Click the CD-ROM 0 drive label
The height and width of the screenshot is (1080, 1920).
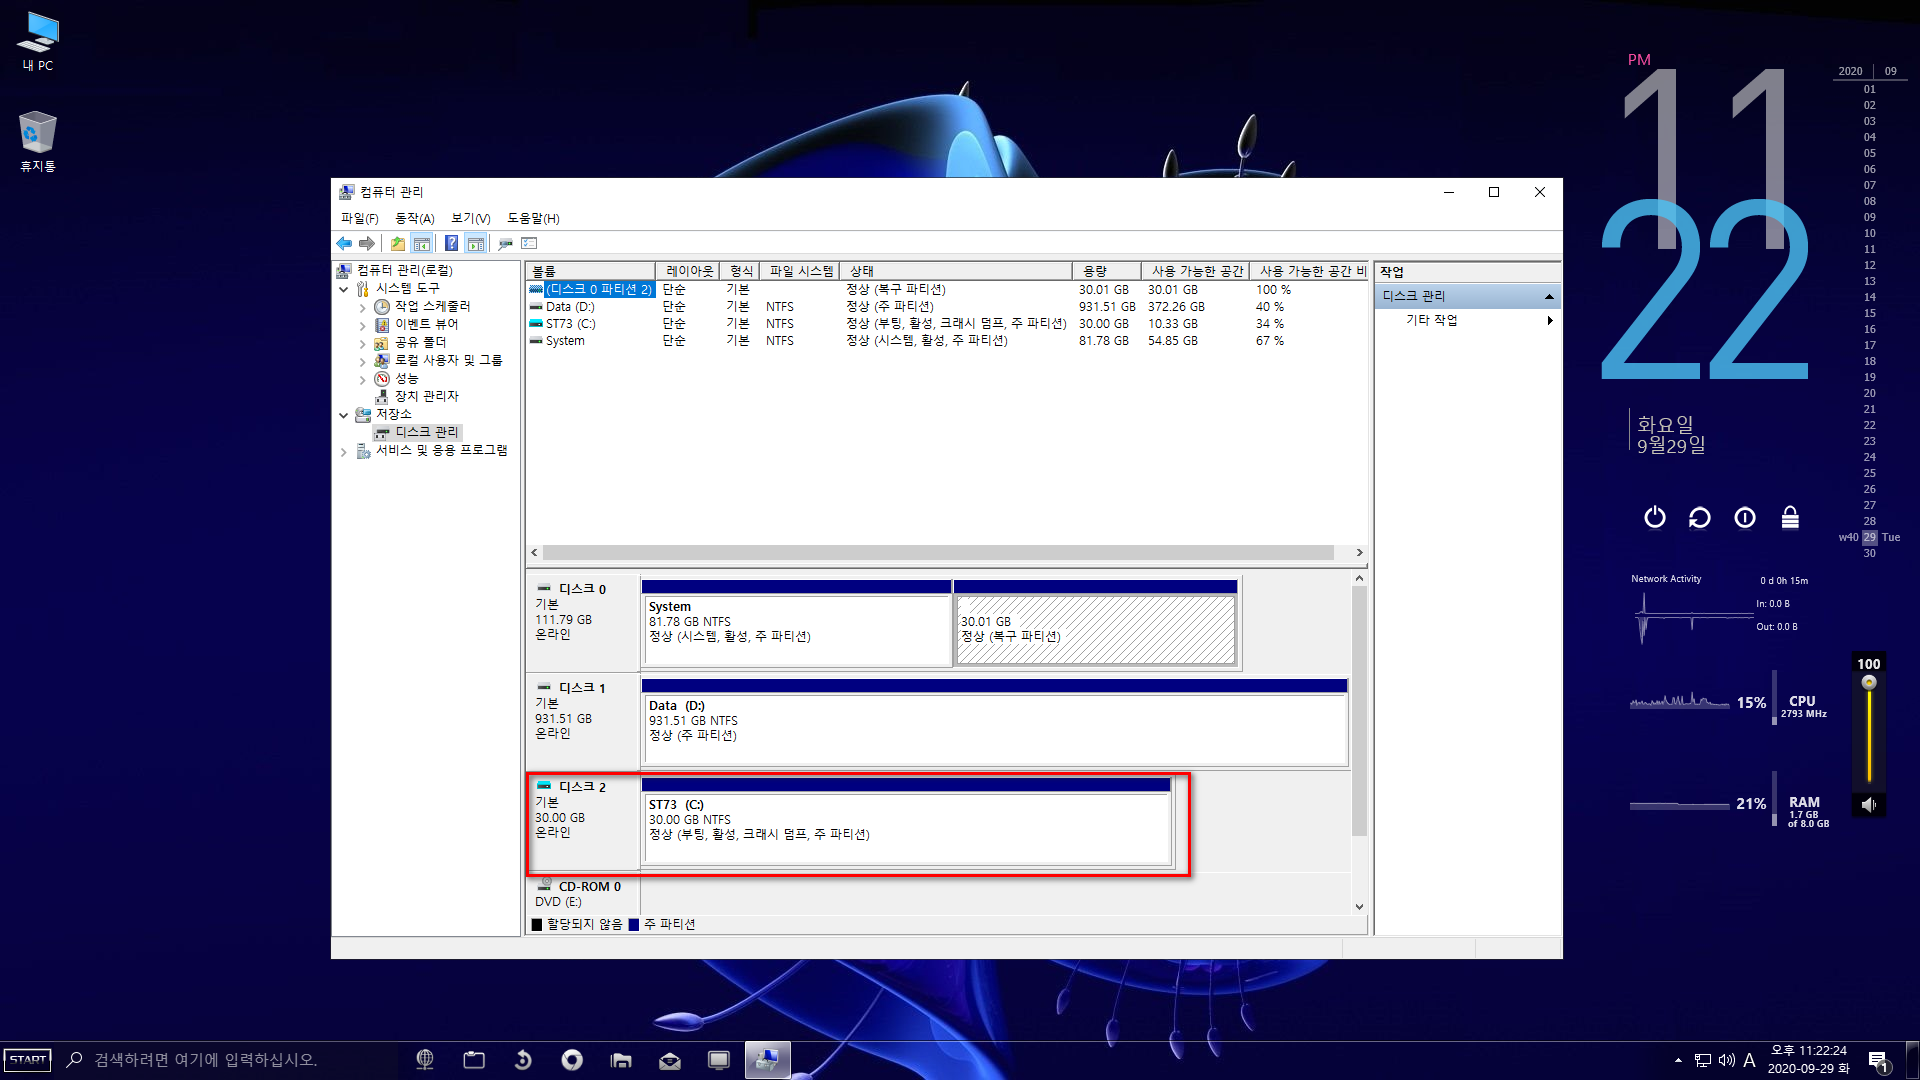589,887
